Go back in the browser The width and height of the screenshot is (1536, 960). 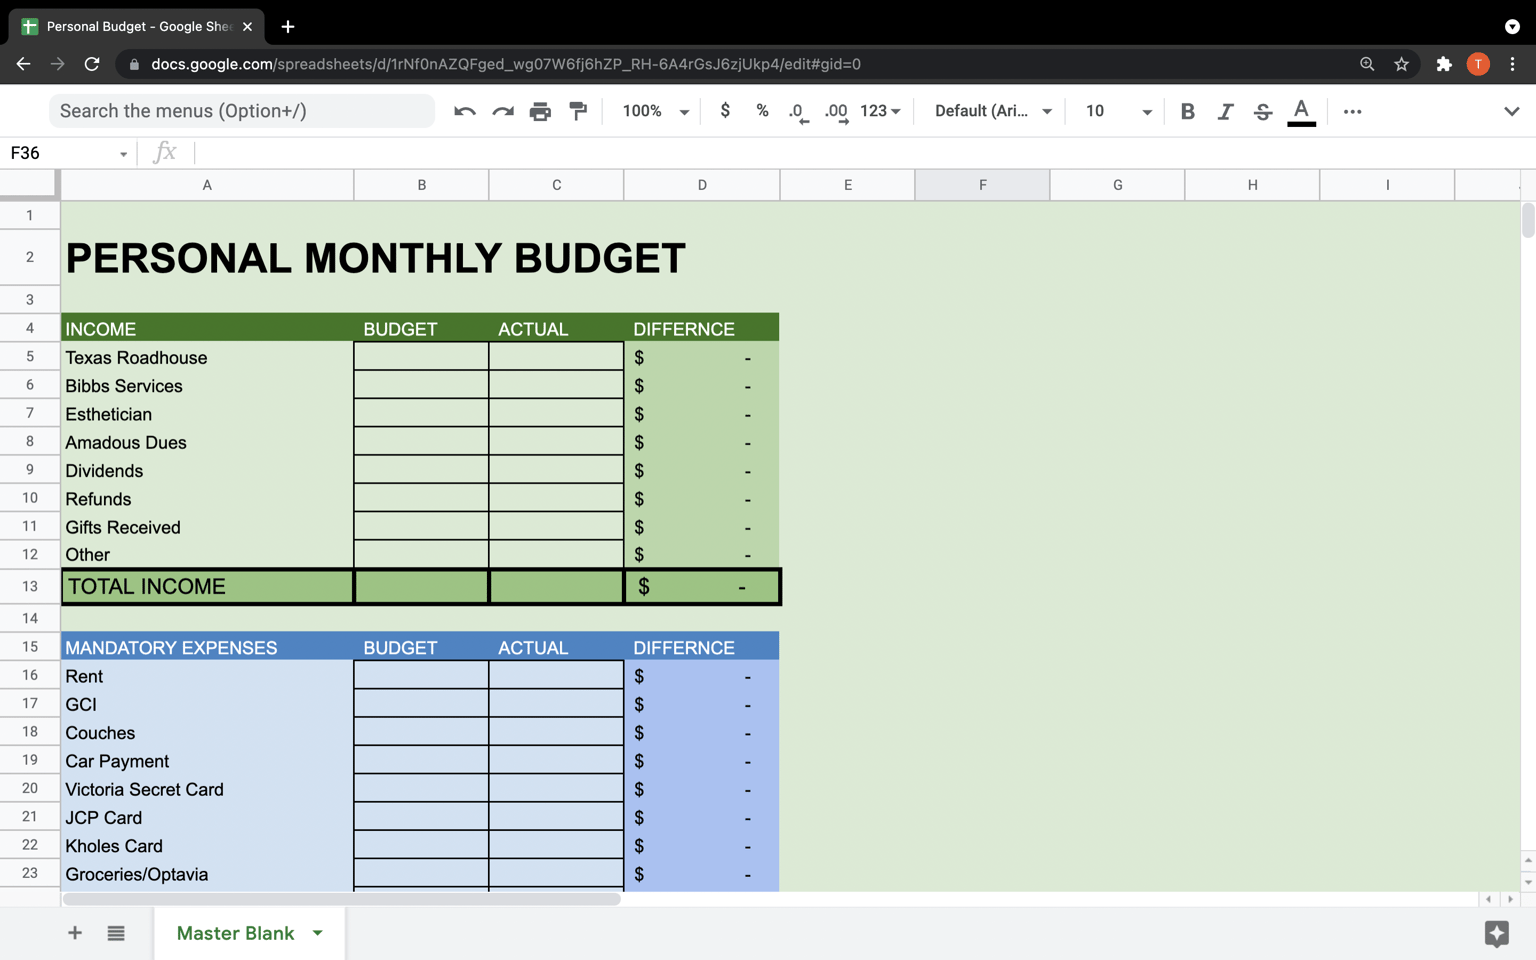click(x=23, y=64)
